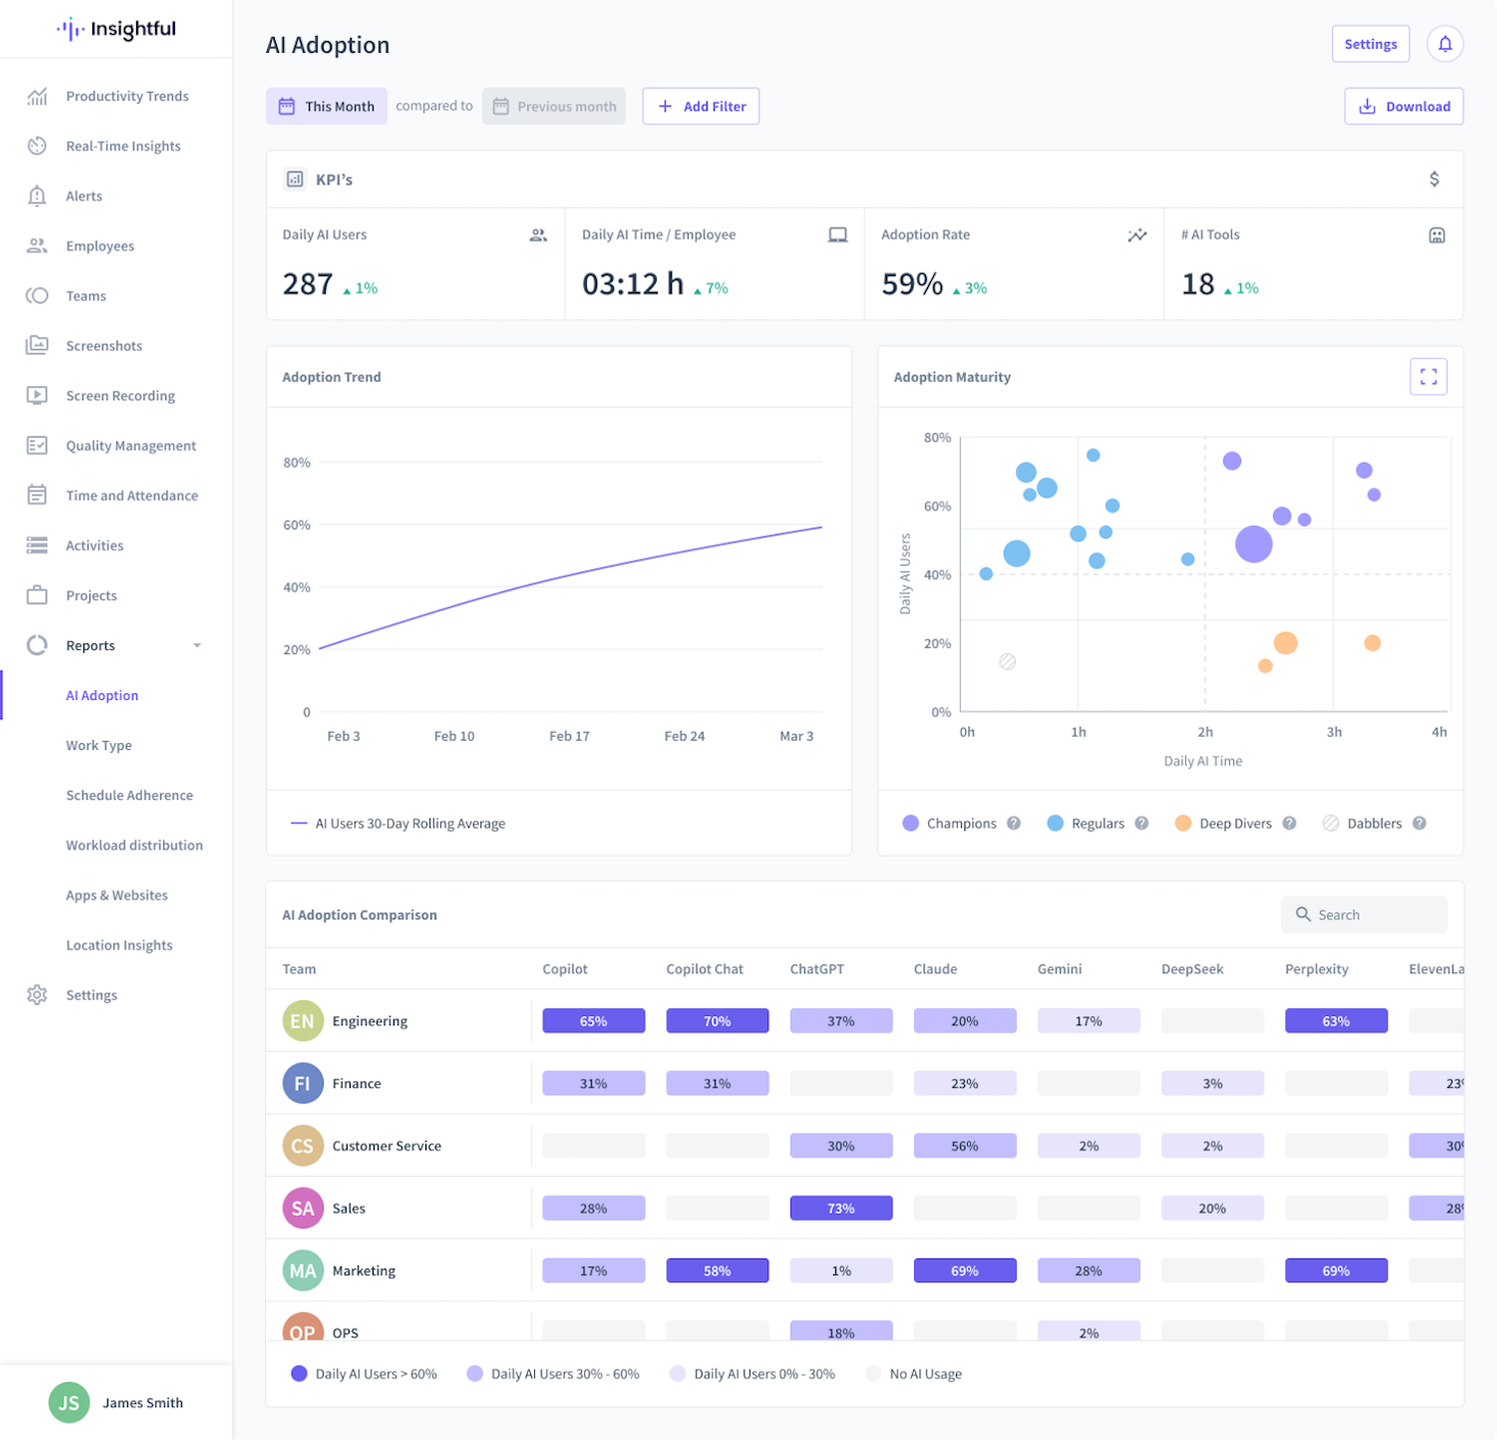Click the Screen Recording sidebar icon
This screenshot has height=1440, width=1497.
[x=37, y=395]
